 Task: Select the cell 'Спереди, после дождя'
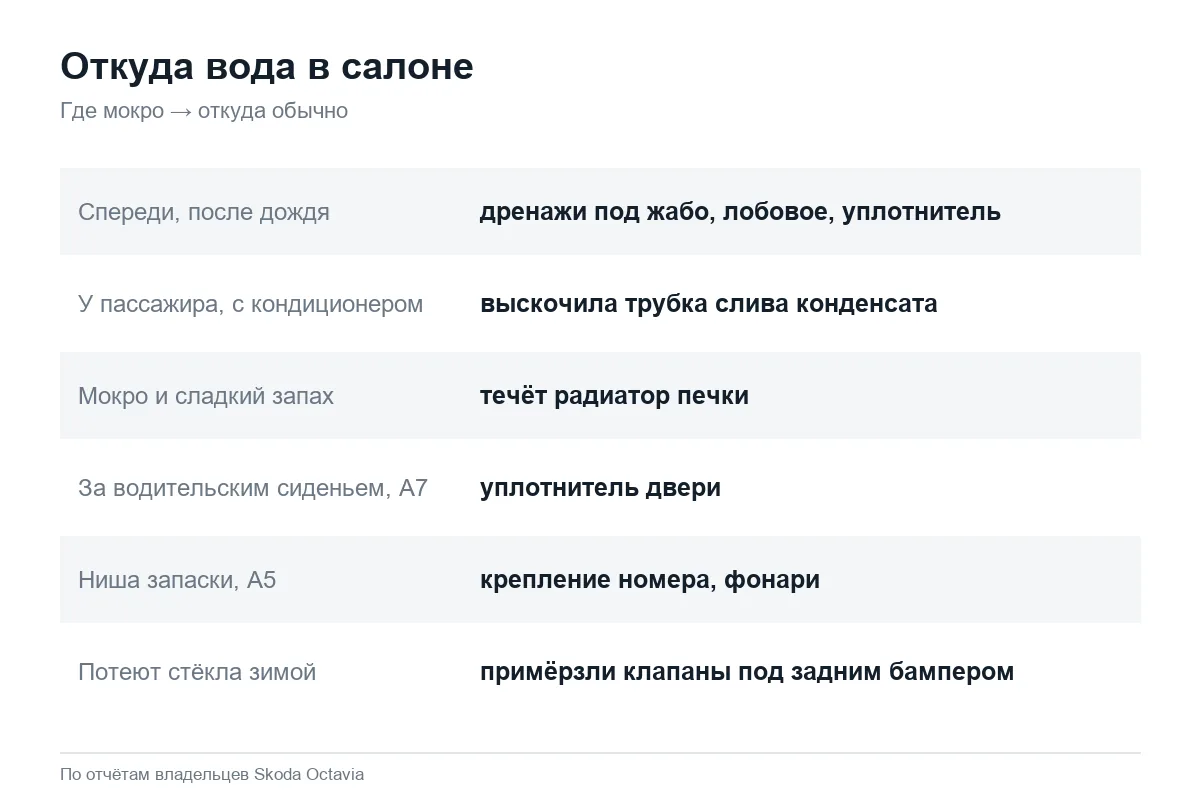(204, 212)
